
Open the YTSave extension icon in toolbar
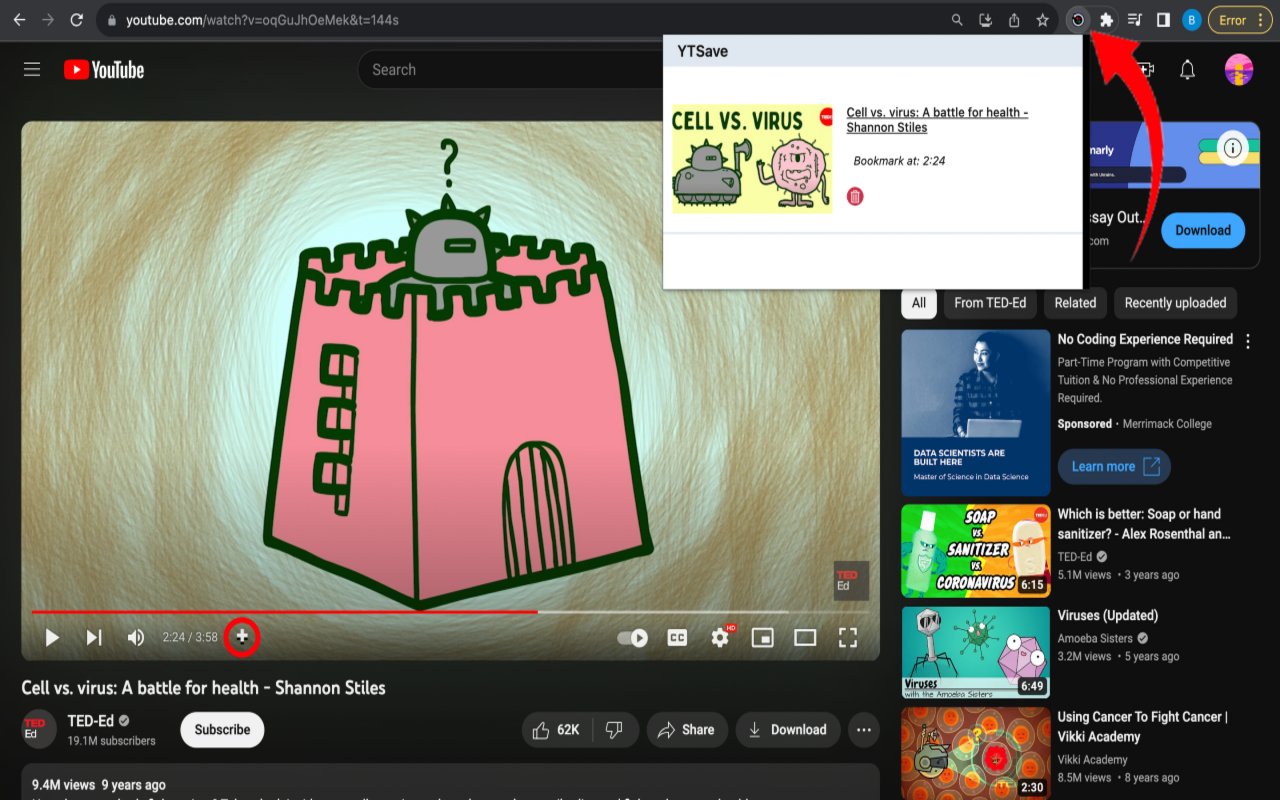tap(1078, 20)
